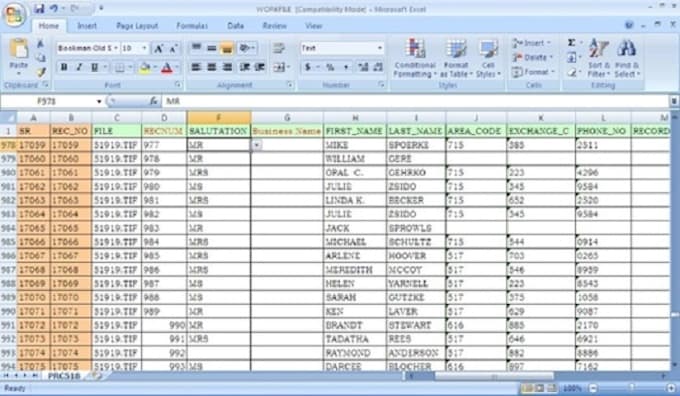Click the Office button logo
The image size is (680, 396).
[x=14, y=14]
